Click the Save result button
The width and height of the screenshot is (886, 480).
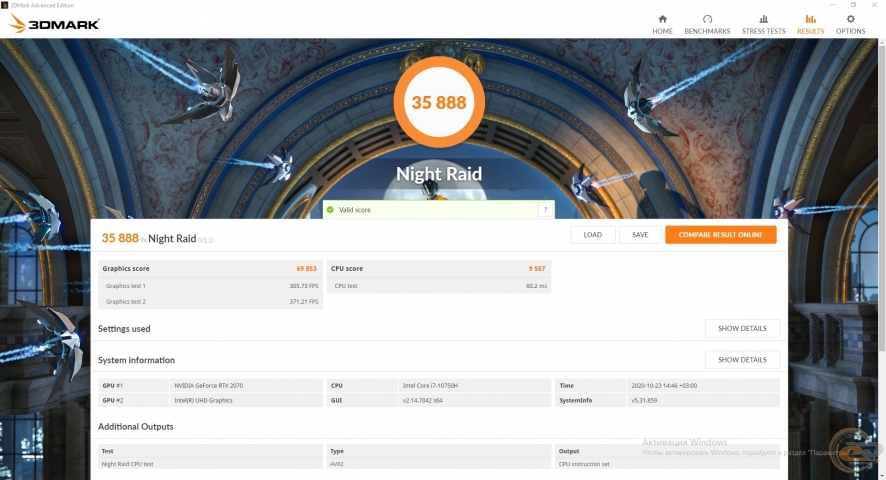pyautogui.click(x=640, y=235)
